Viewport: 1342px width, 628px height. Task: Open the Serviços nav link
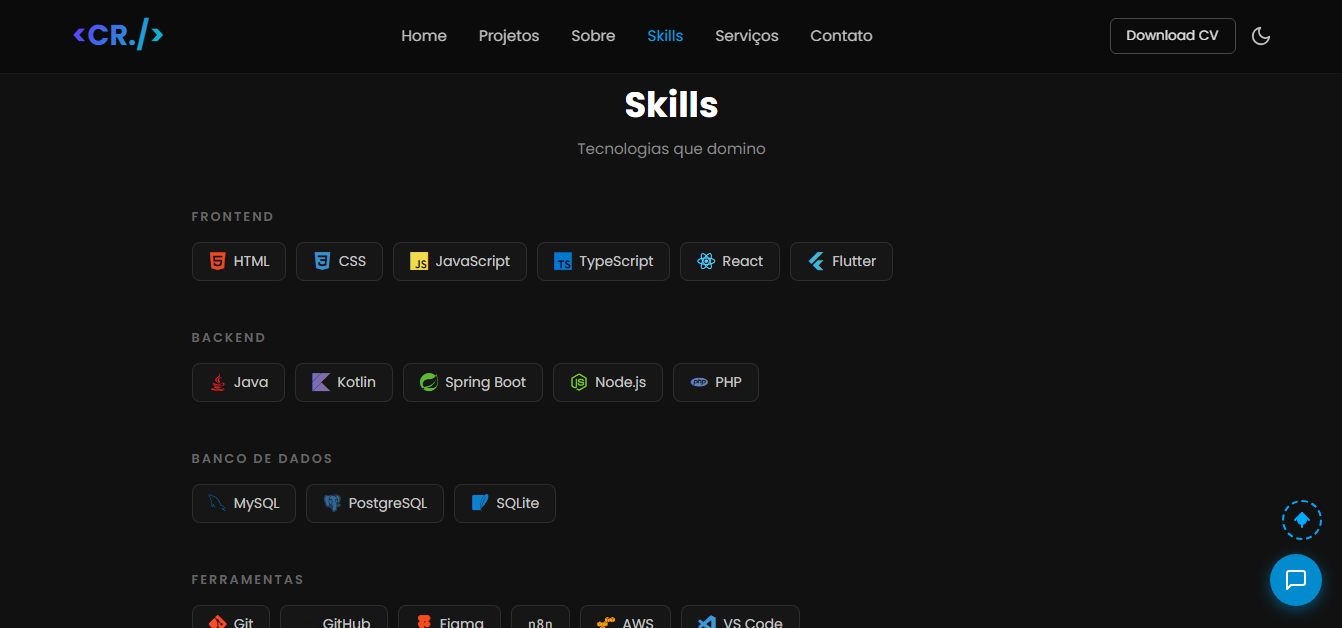pos(747,36)
